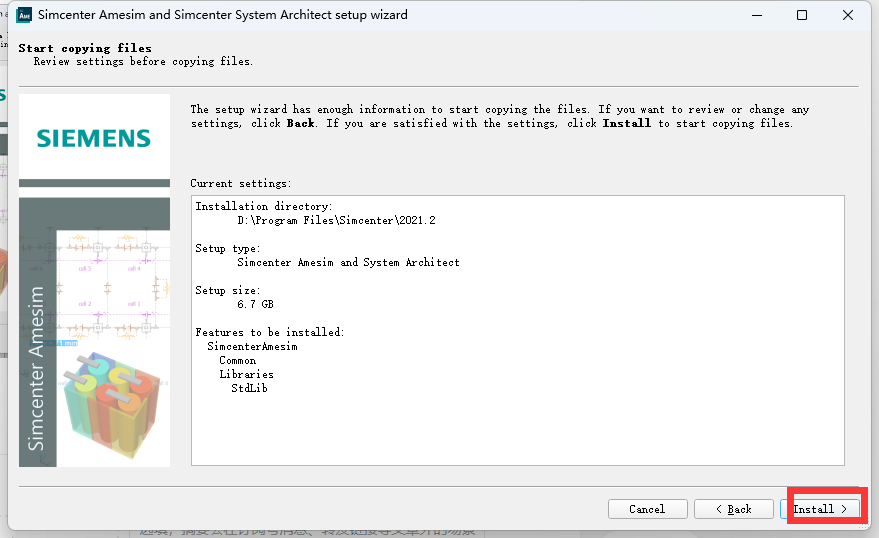Click the SIEMENS logo
The width and height of the screenshot is (879, 538).
94,138
